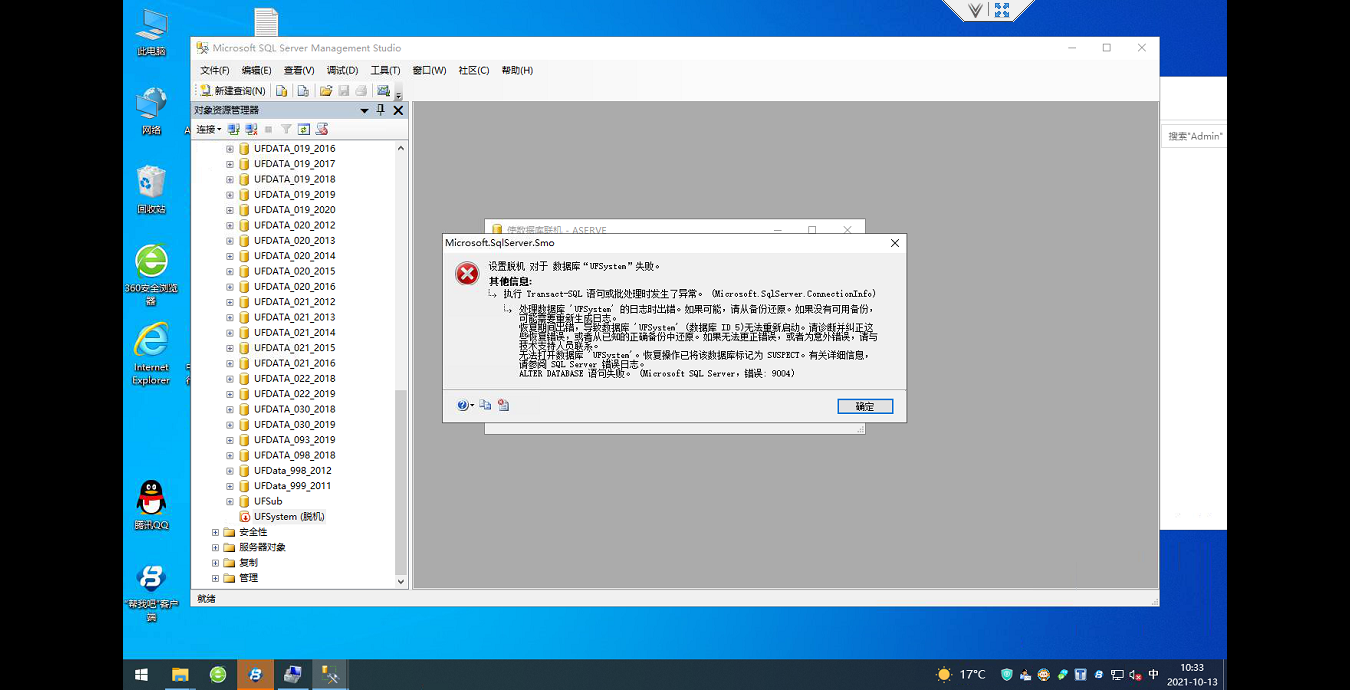Click the connect server icon in Object Explorer

[234, 129]
